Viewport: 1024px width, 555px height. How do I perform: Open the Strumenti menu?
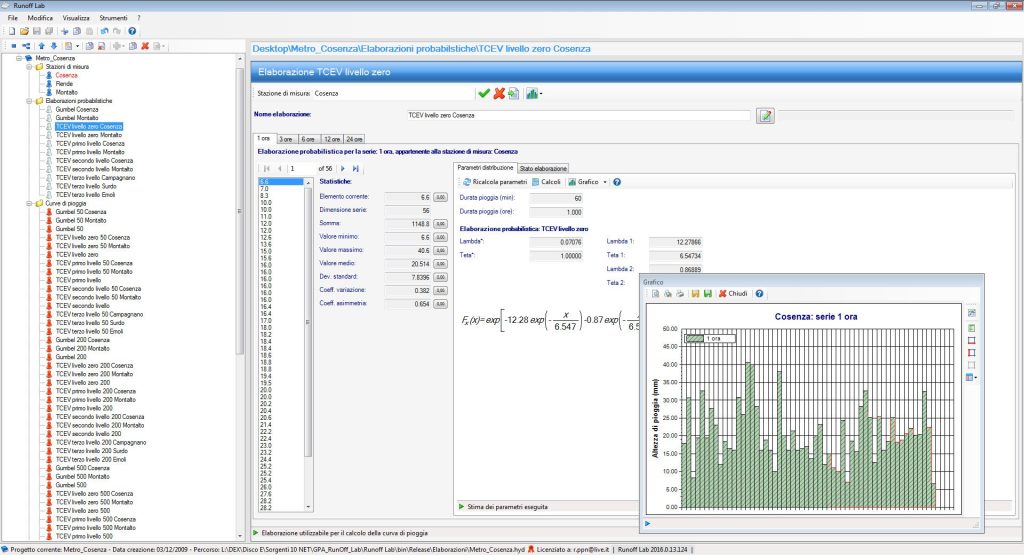point(113,18)
